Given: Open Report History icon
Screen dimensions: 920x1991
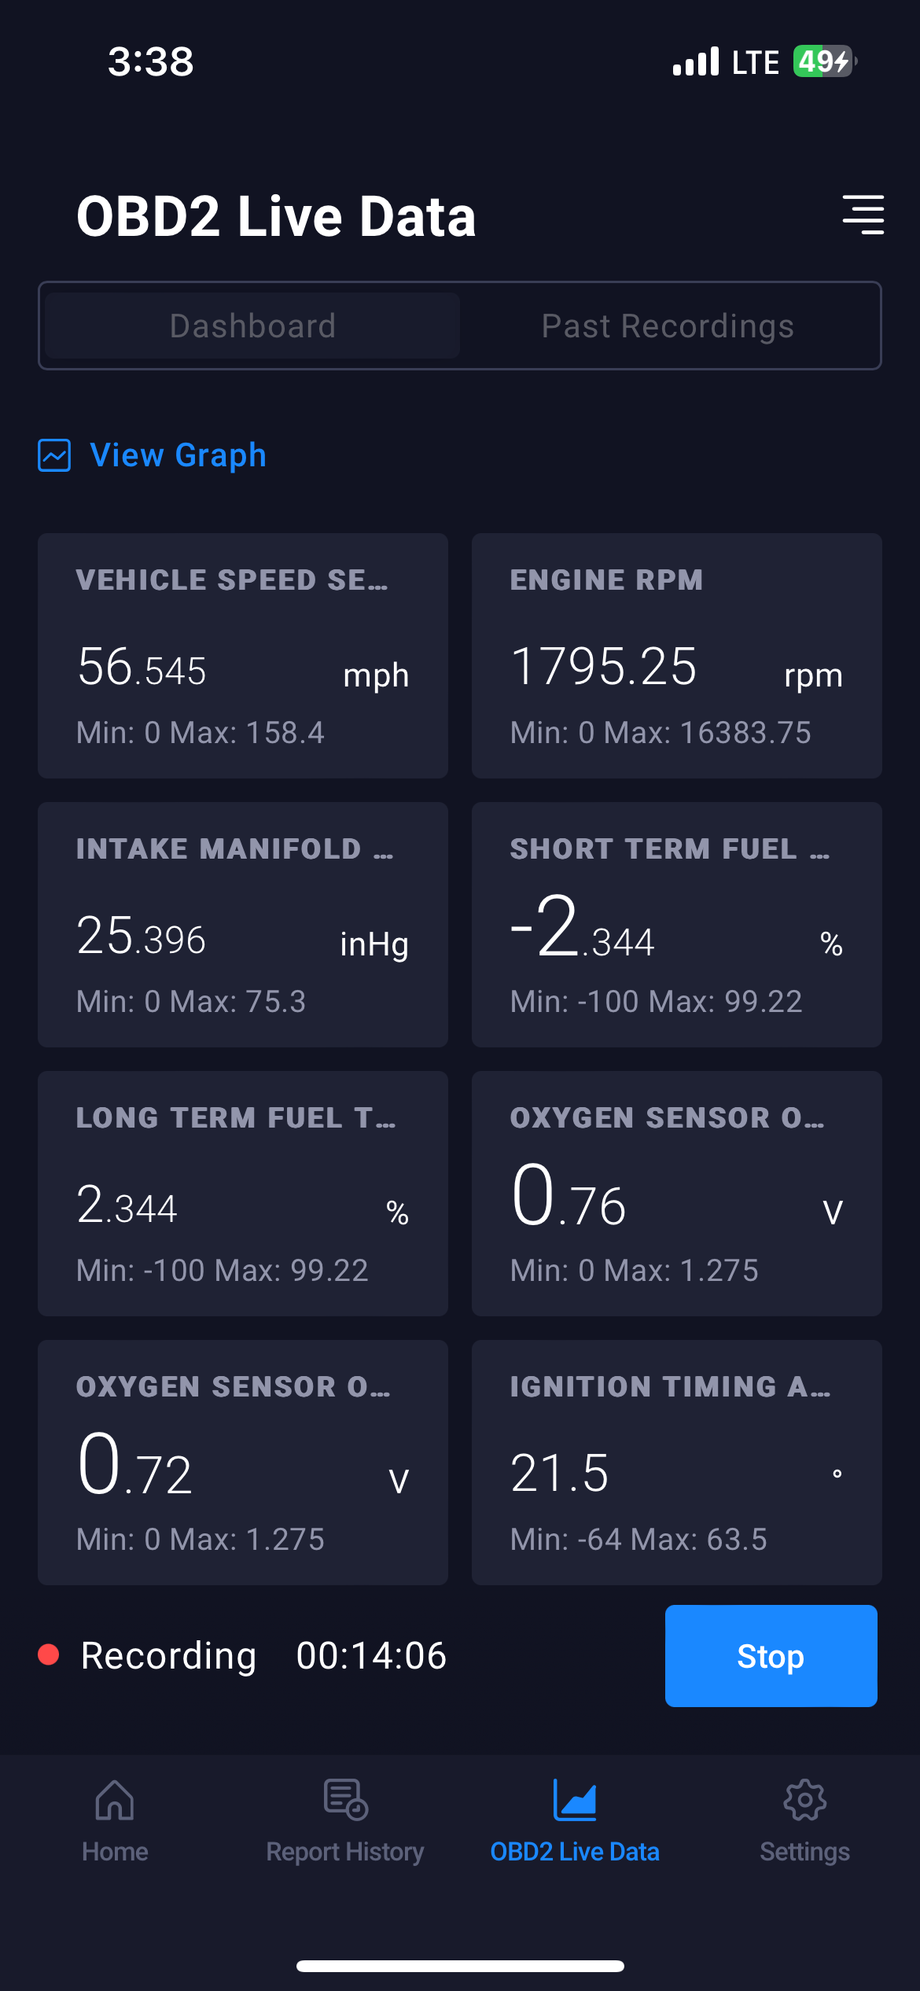Looking at the screenshot, I should [346, 1801].
